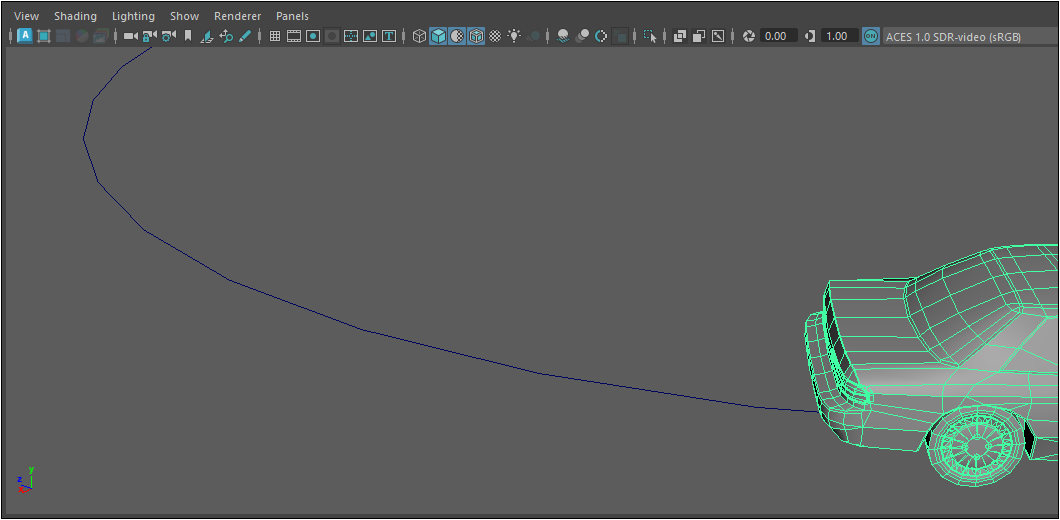Click the Gamma value field showing 1.00
The image size is (1060, 520).
click(x=839, y=36)
